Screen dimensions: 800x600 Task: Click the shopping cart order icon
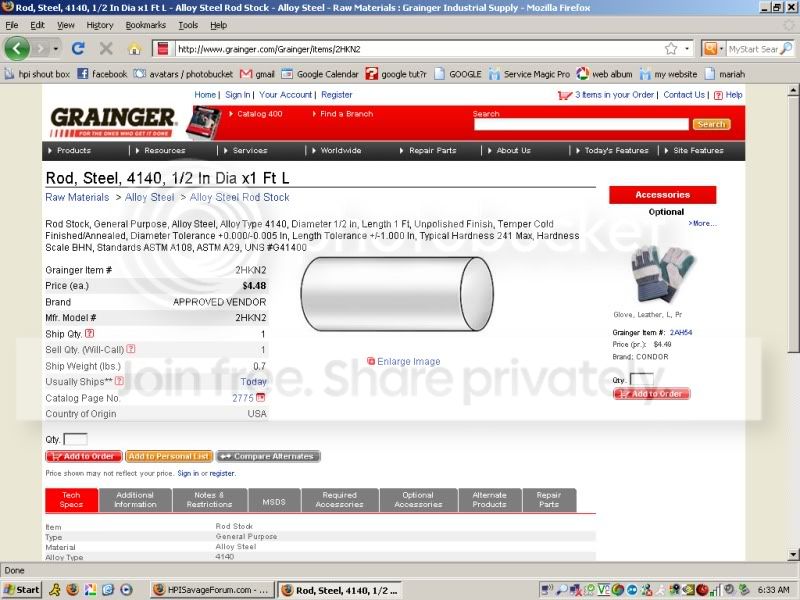(565, 95)
